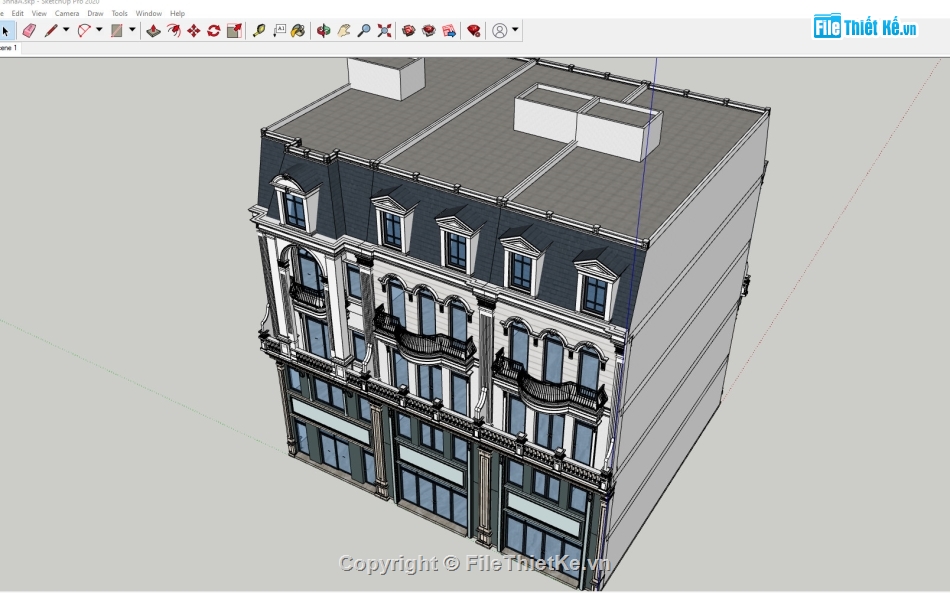
Task: Pick the Eraser tool
Action: pos(29,30)
